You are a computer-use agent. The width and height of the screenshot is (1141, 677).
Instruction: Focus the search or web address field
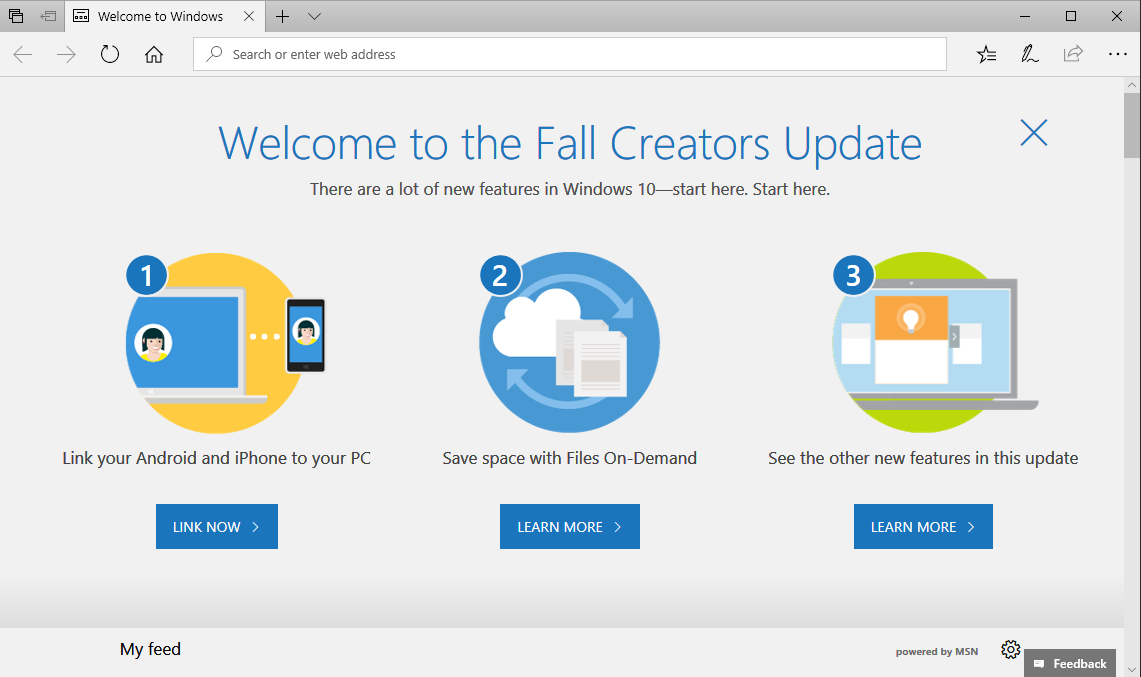click(x=570, y=55)
